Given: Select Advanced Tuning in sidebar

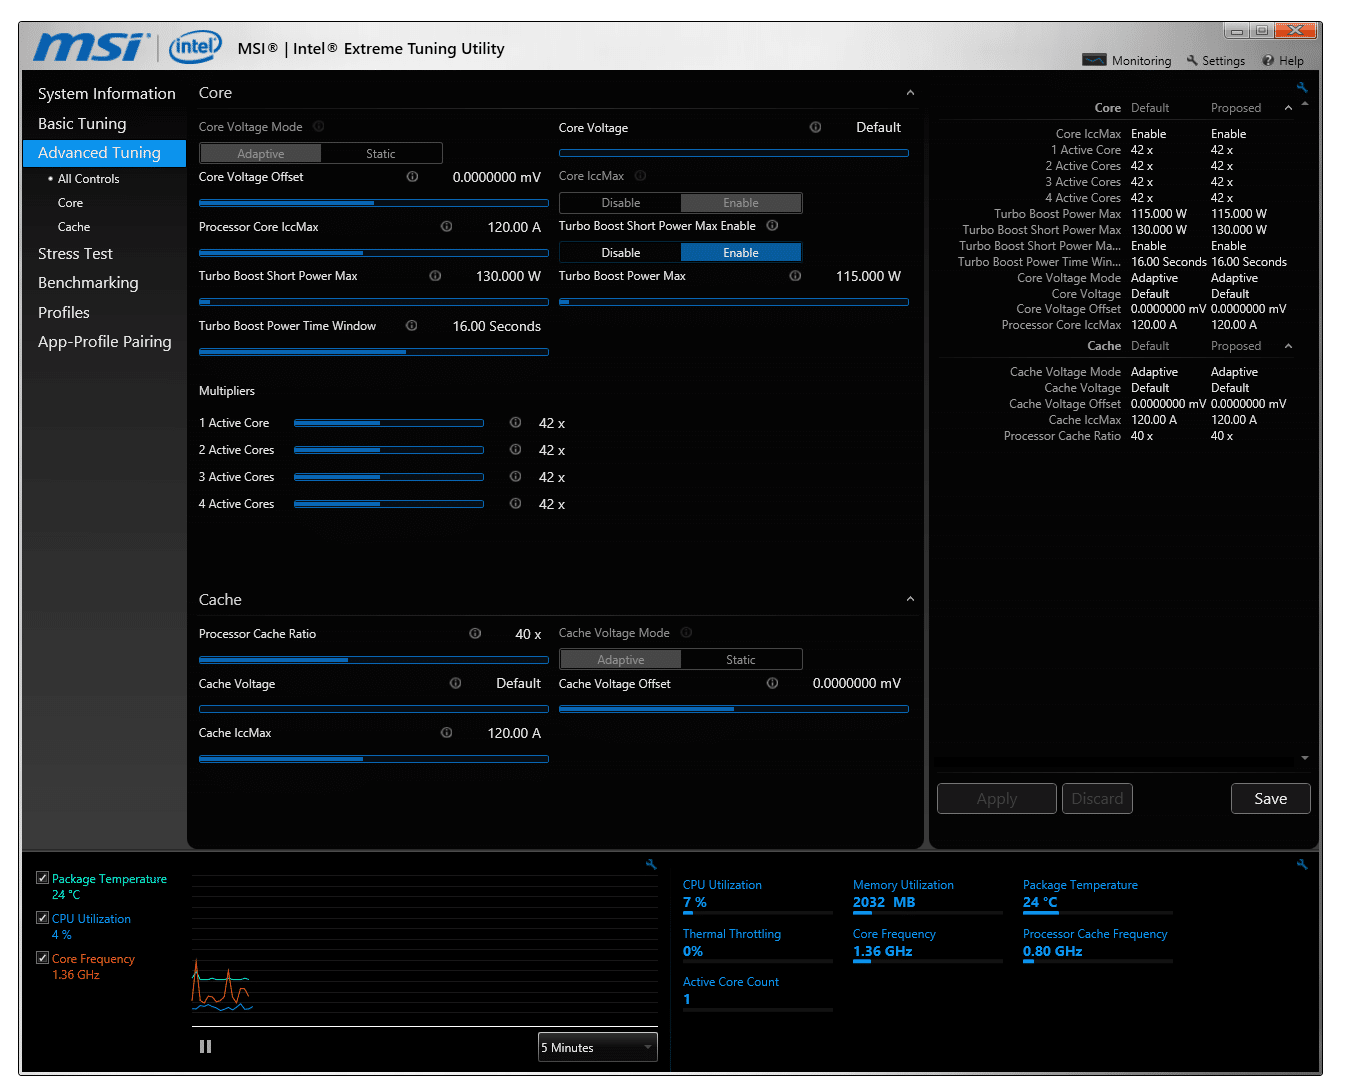Looking at the screenshot, I should click(x=104, y=153).
